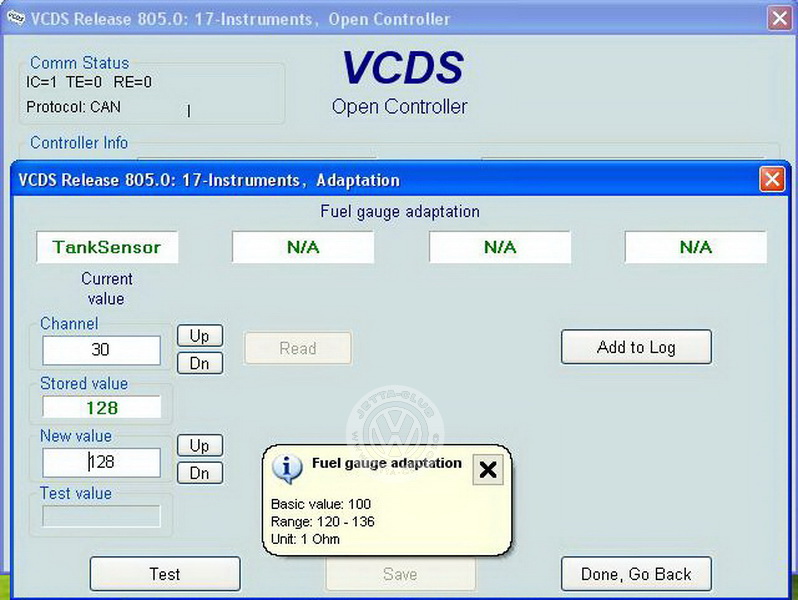Viewport: 798px width, 600px height.
Task: Click the 'Unit: 1 Ohm' line
Action: (x=305, y=539)
